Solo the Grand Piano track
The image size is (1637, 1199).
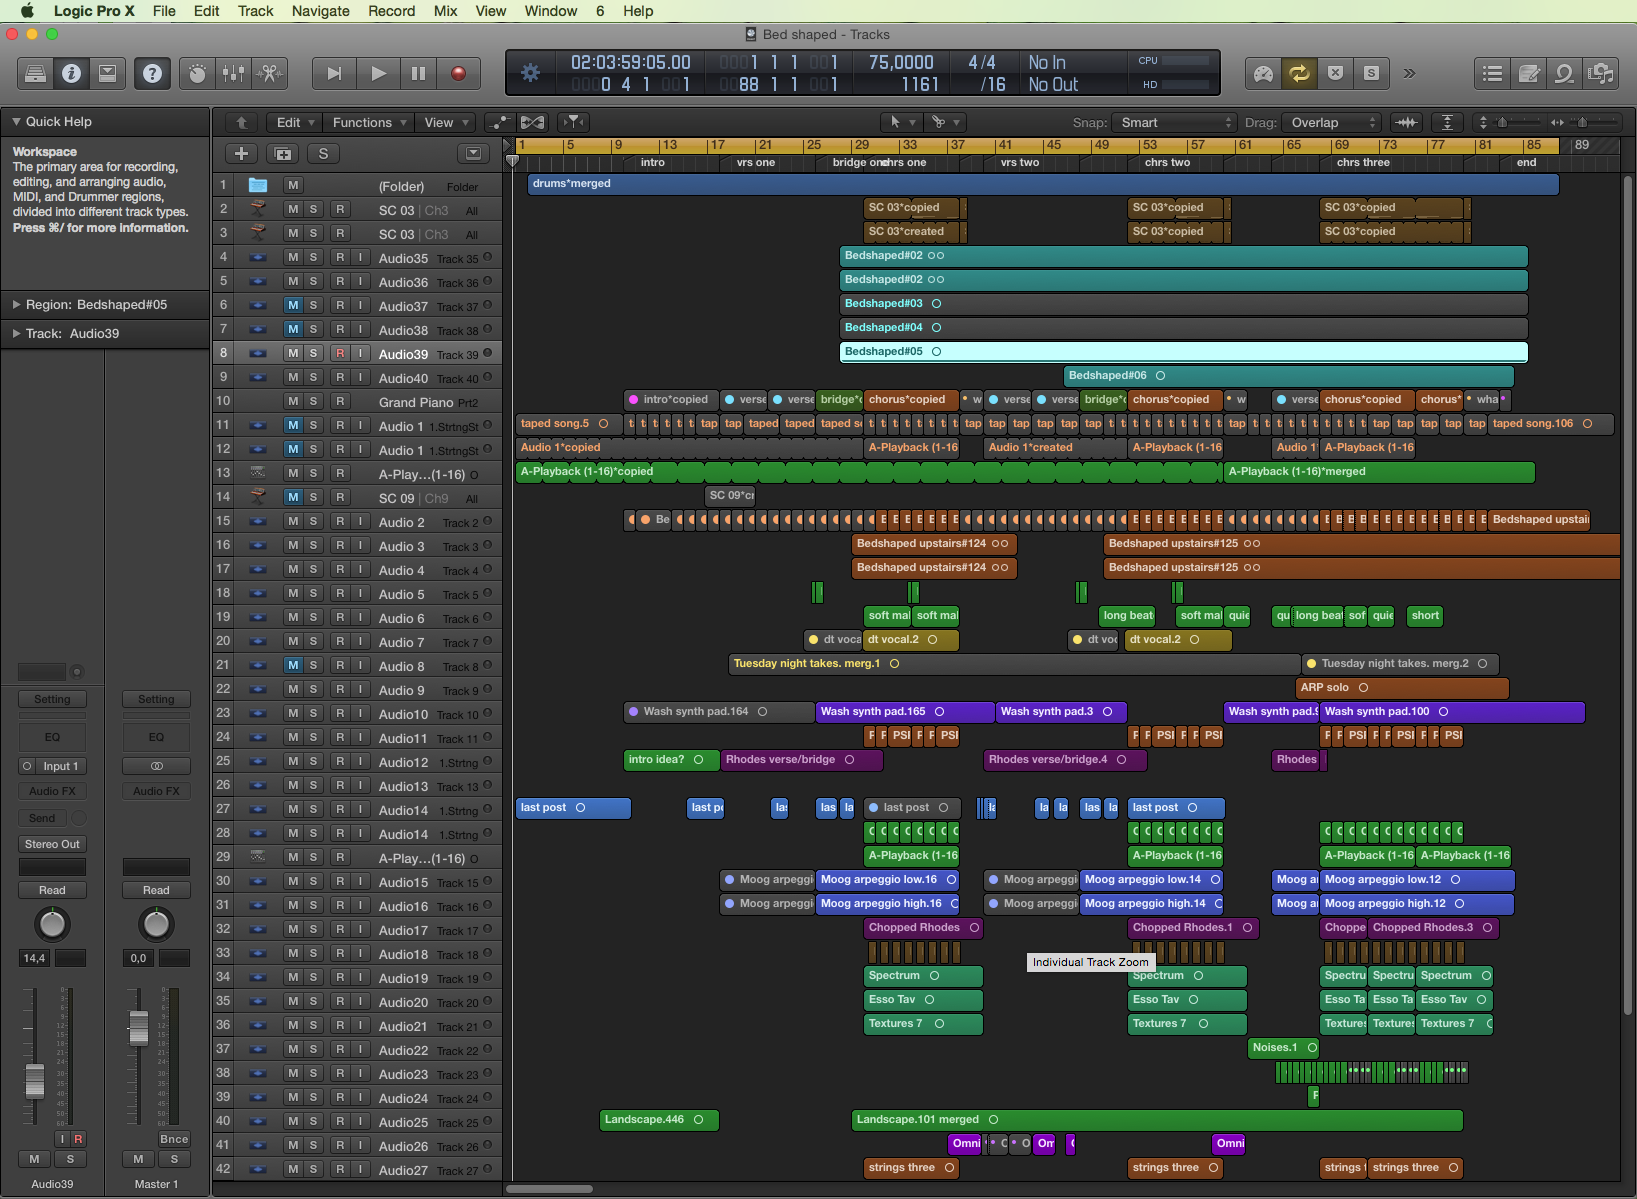[x=314, y=401]
